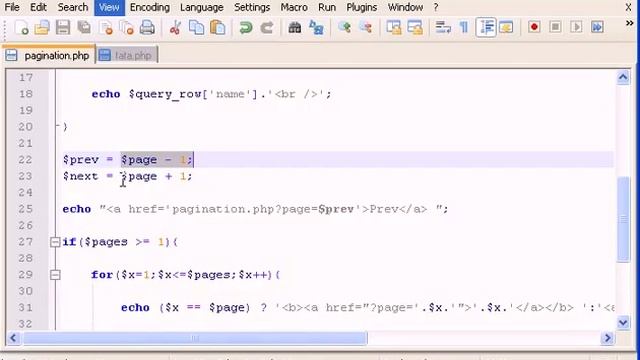Close the current document toolbar icon
Image resolution: width=640 pixels, height=360 pixels.
tap(106, 28)
